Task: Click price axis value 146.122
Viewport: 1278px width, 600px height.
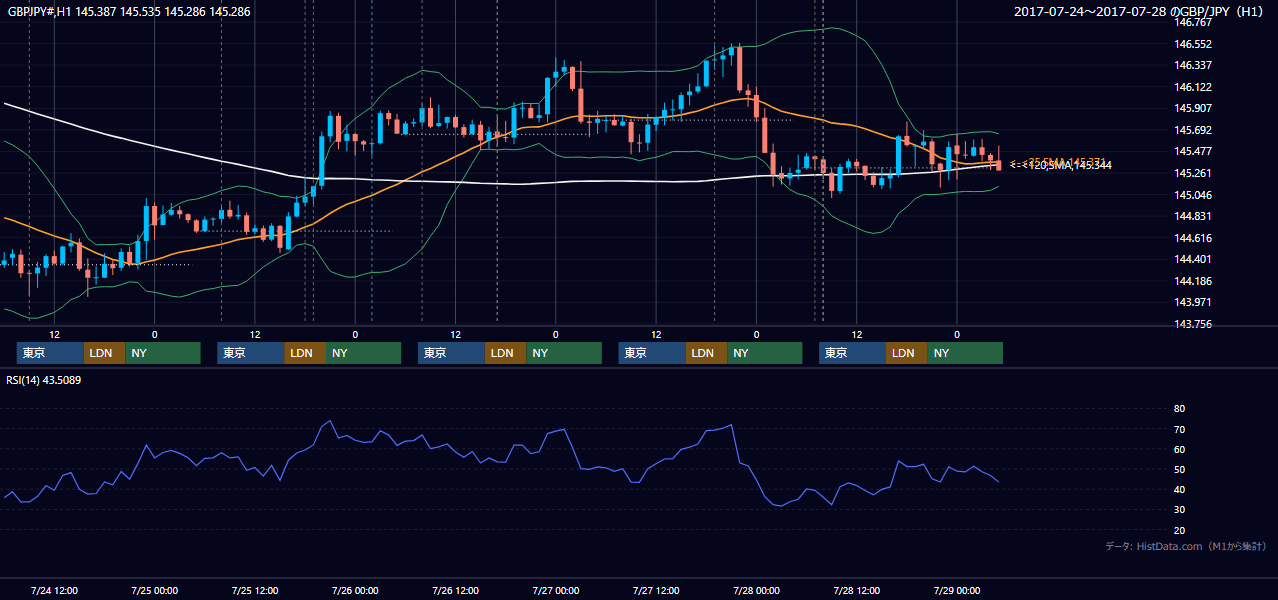Action: [1193, 87]
